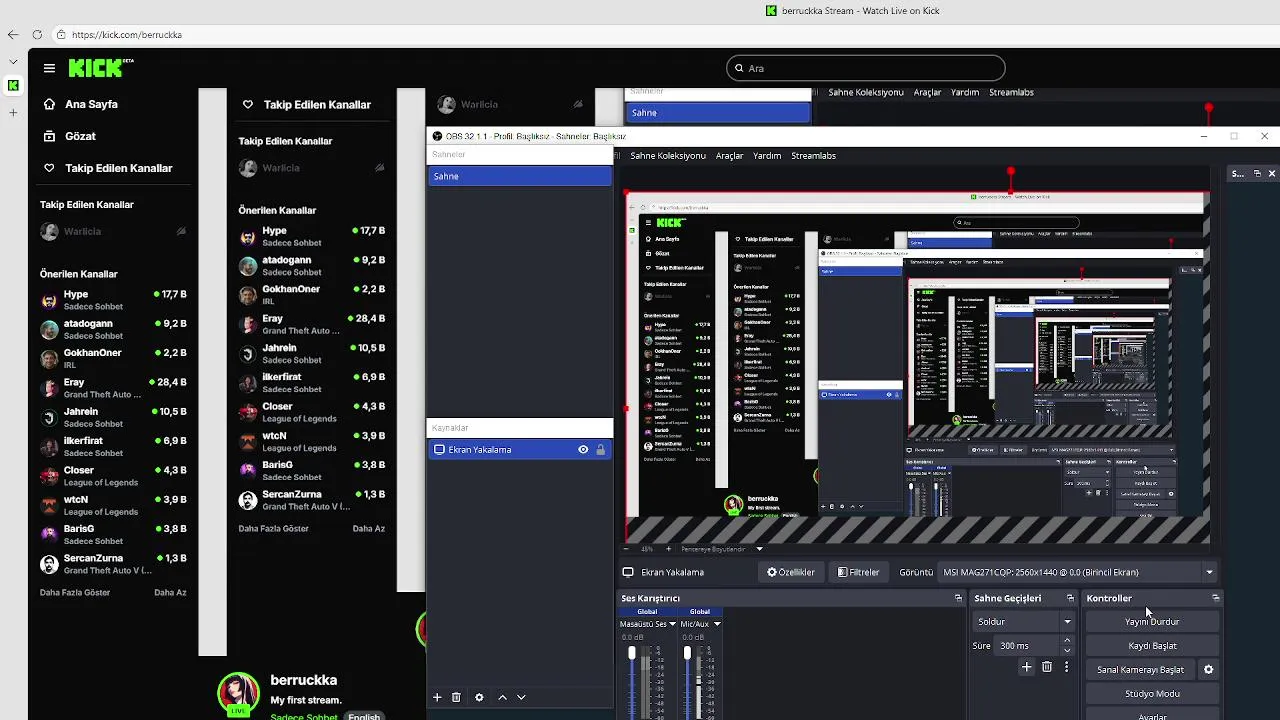Pop out the Kontroller dock
The width and height of the screenshot is (1280, 720).
1216,598
